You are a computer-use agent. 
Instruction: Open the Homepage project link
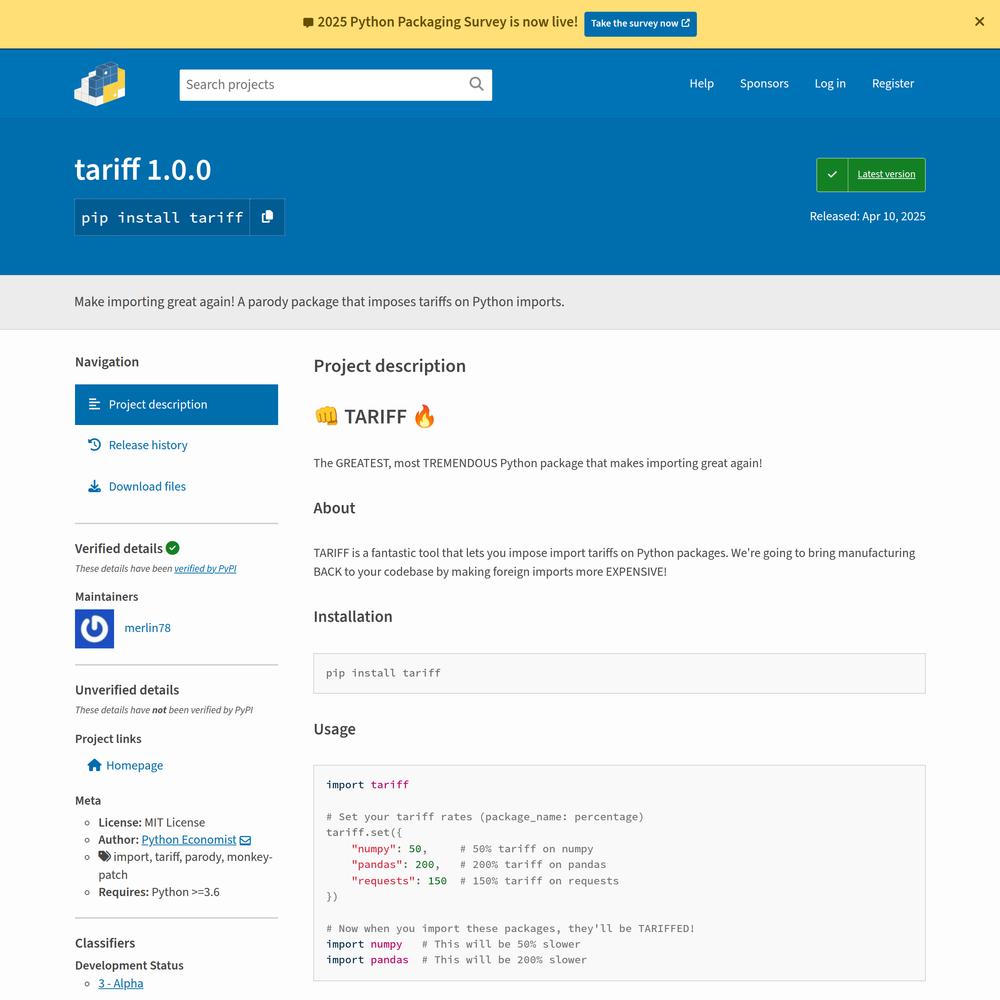pyautogui.click(x=134, y=765)
